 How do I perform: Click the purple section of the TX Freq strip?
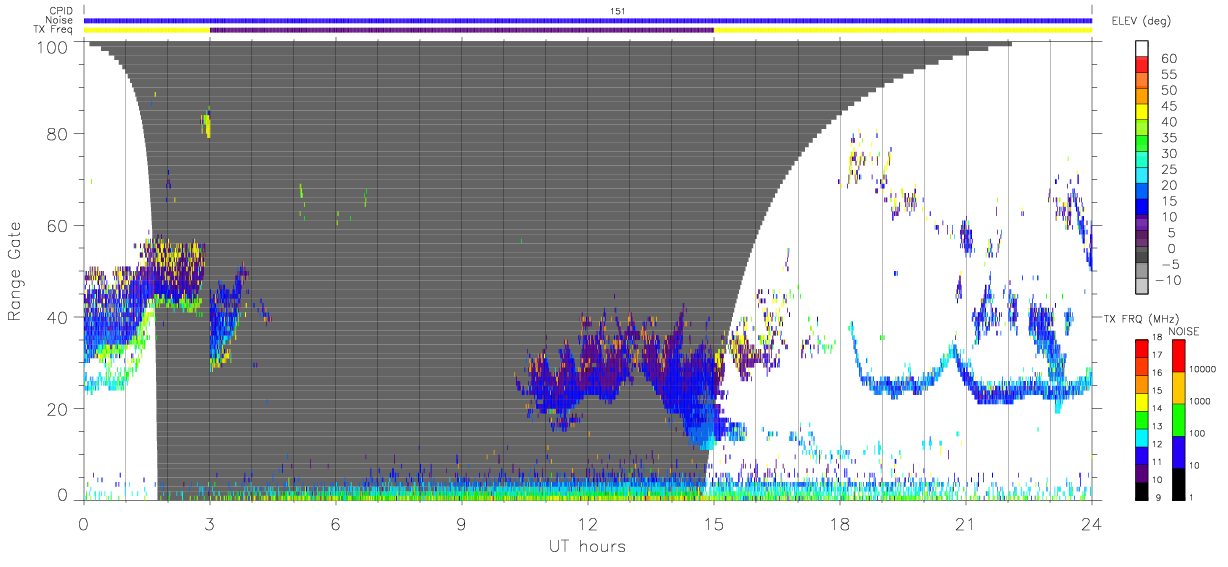(461, 30)
